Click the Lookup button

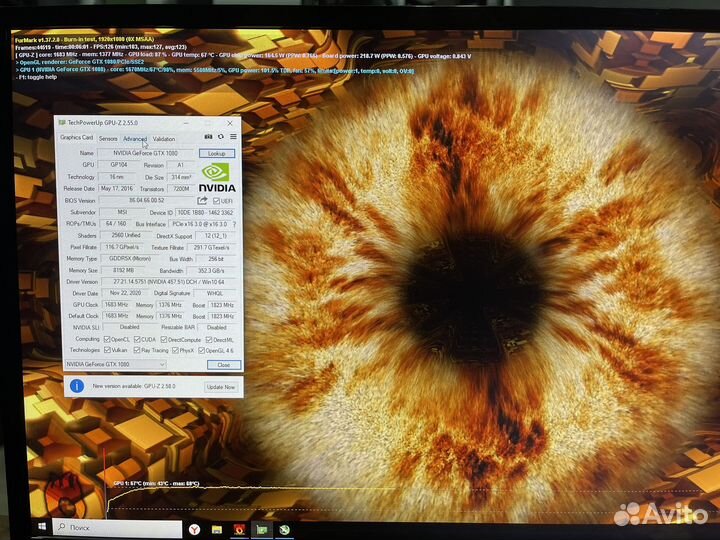[217, 153]
